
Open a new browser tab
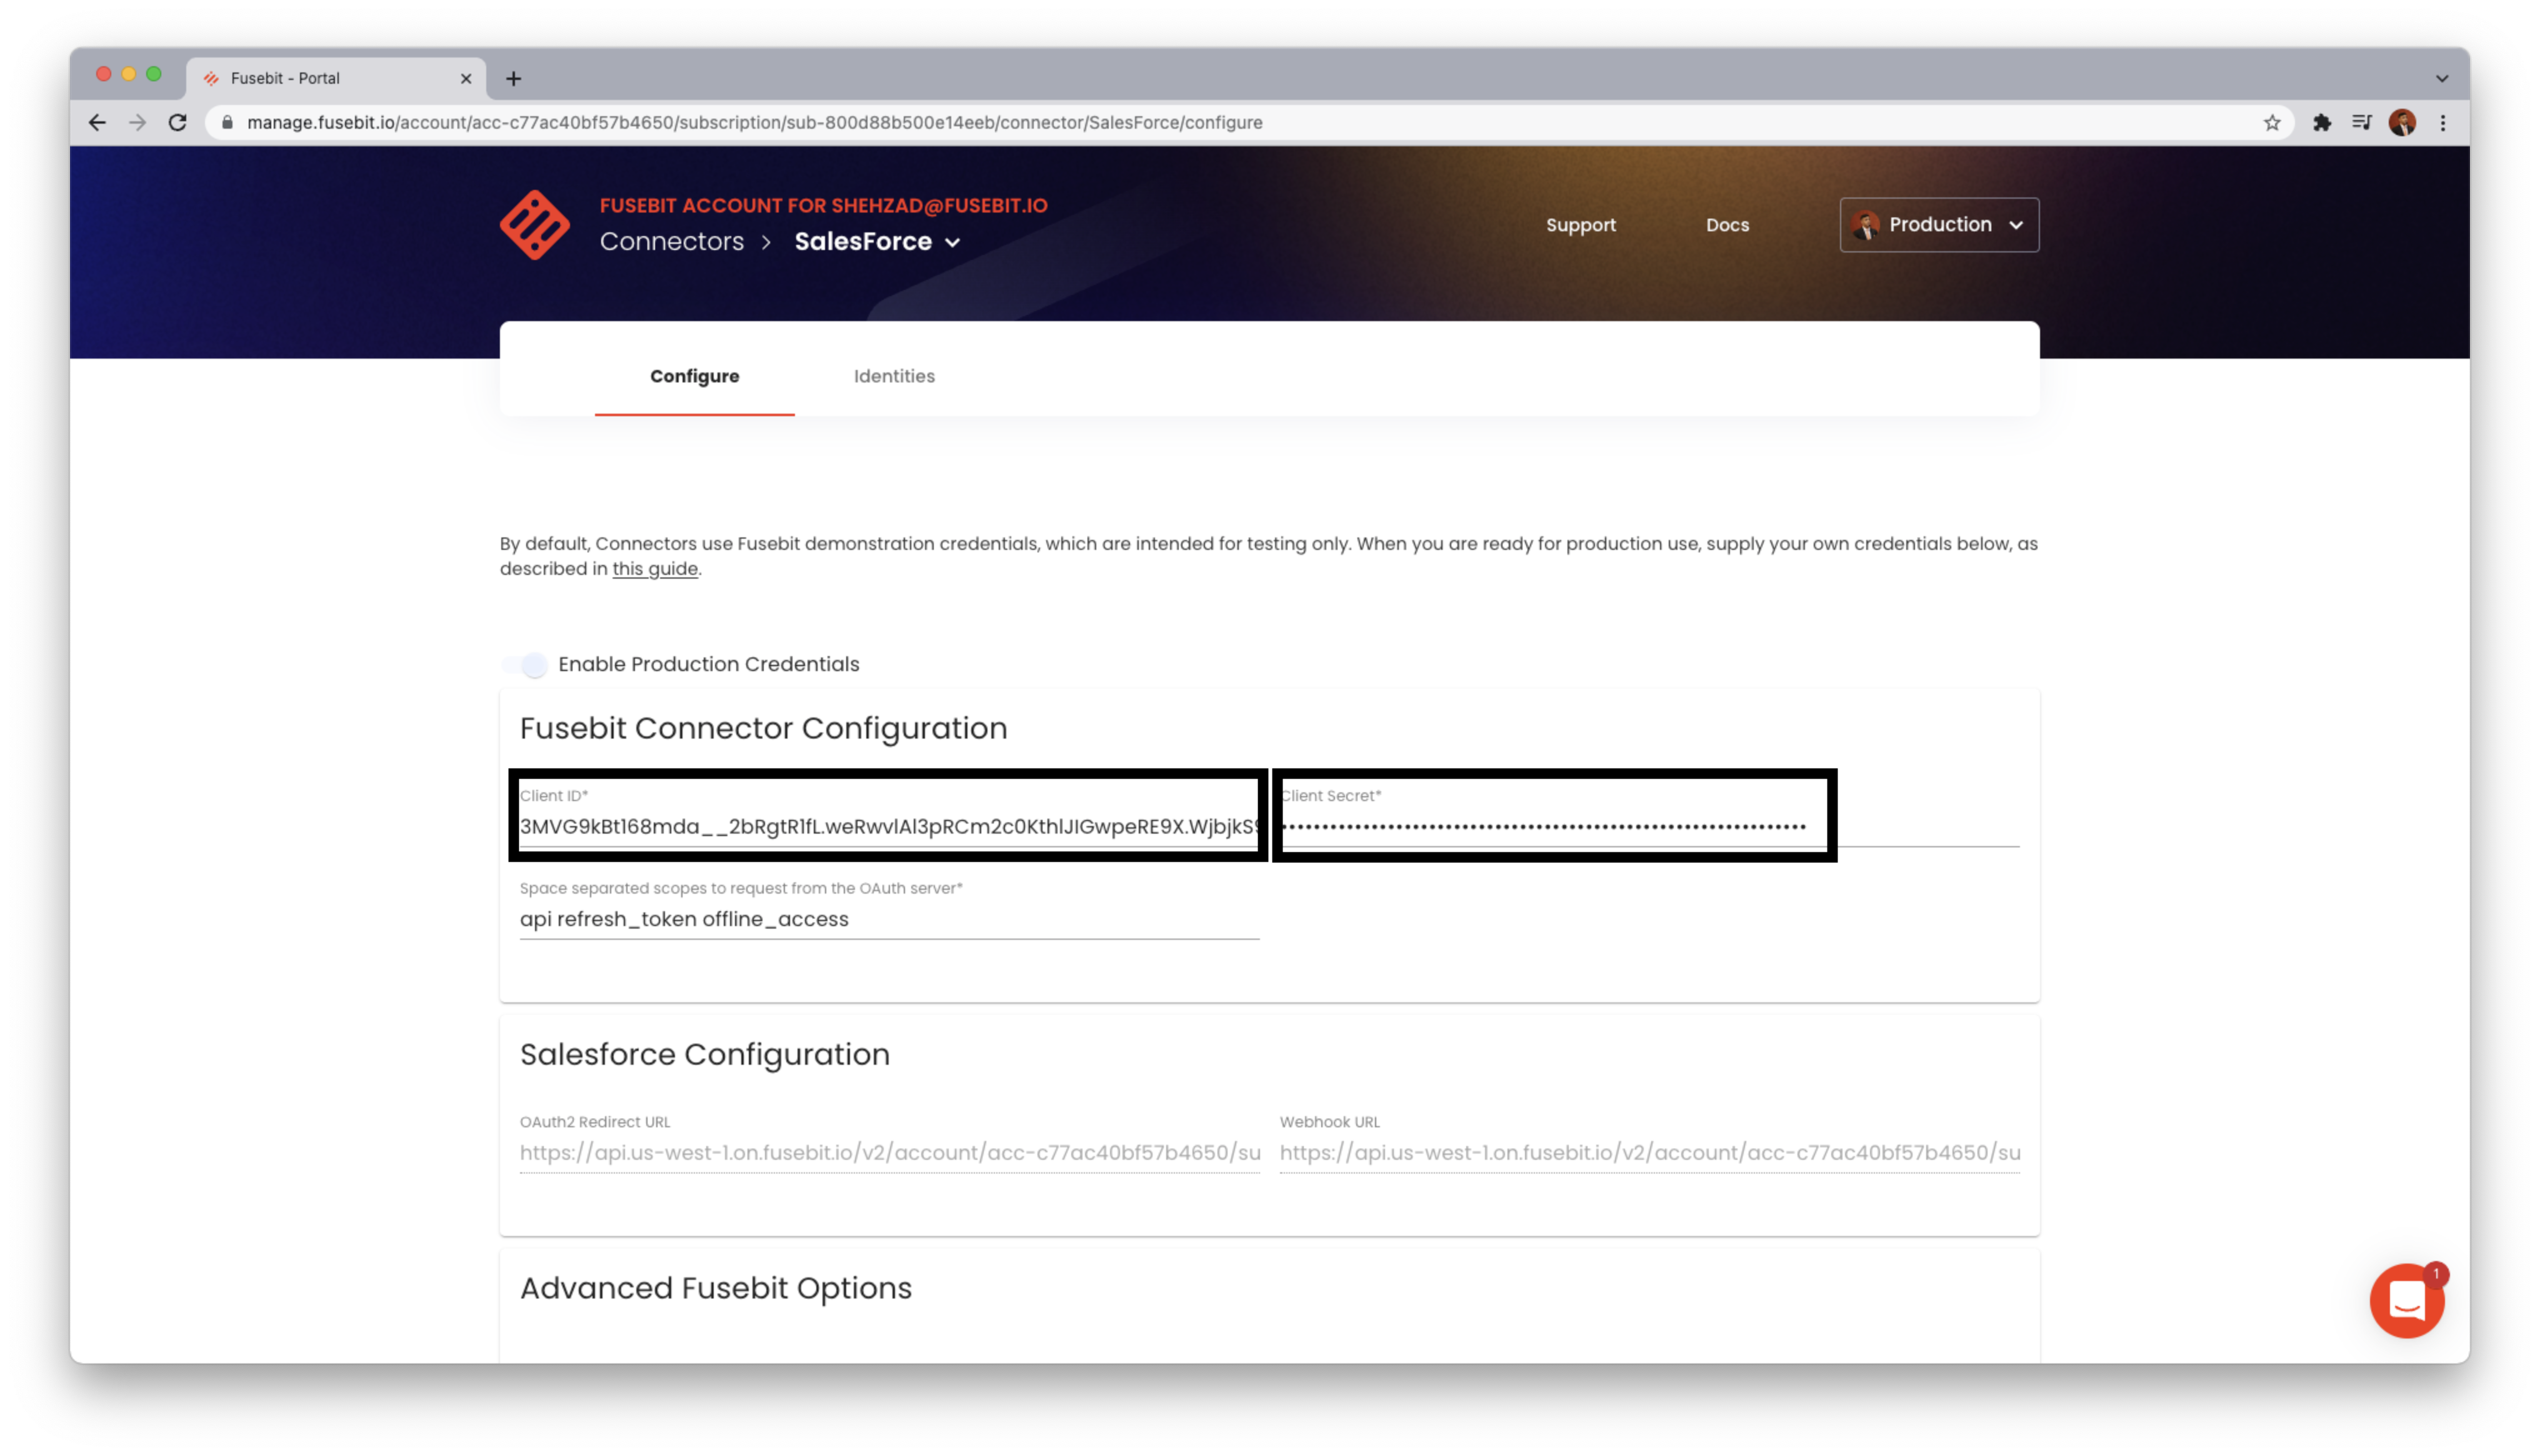tap(513, 78)
